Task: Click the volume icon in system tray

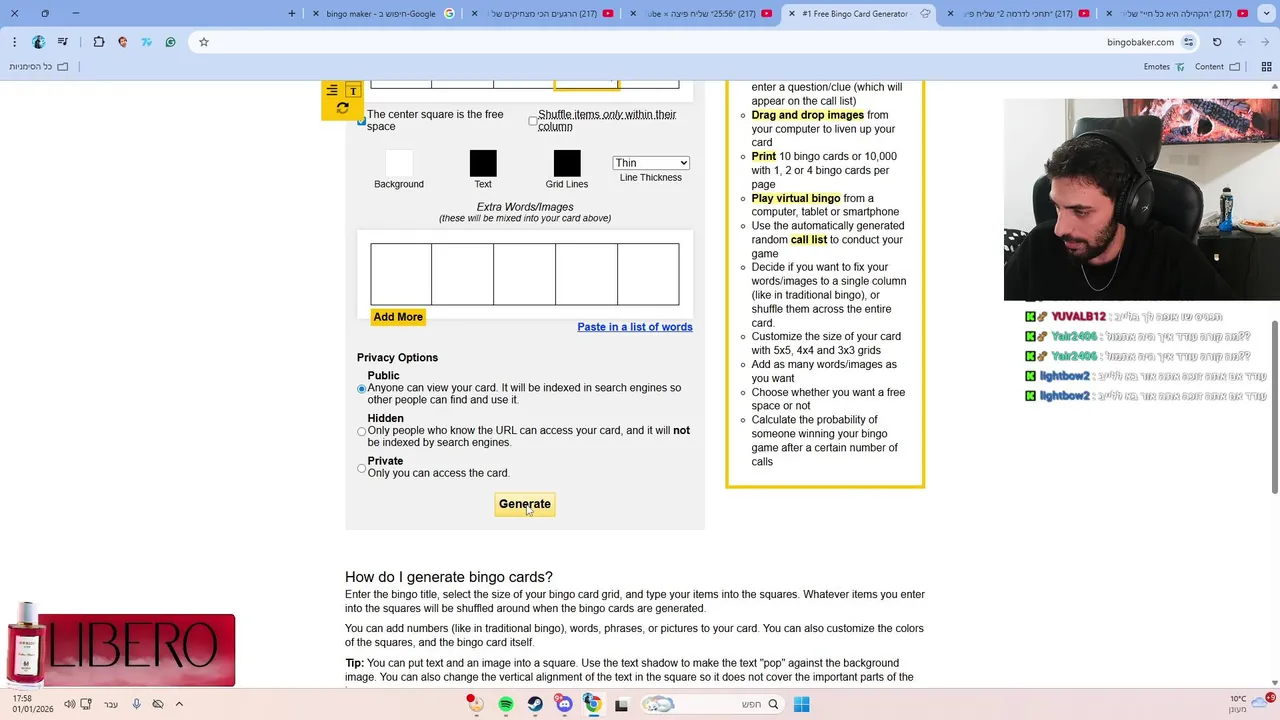Action: coord(69,704)
